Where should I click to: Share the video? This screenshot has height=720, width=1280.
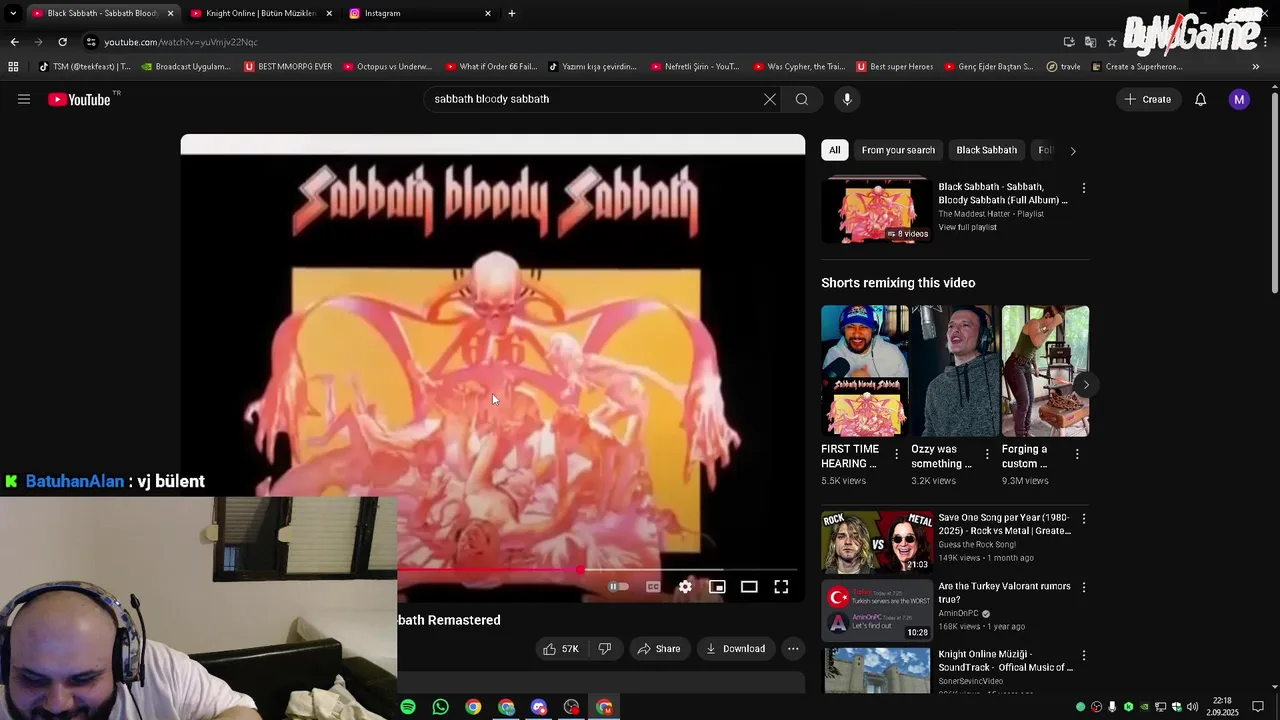pos(658,649)
